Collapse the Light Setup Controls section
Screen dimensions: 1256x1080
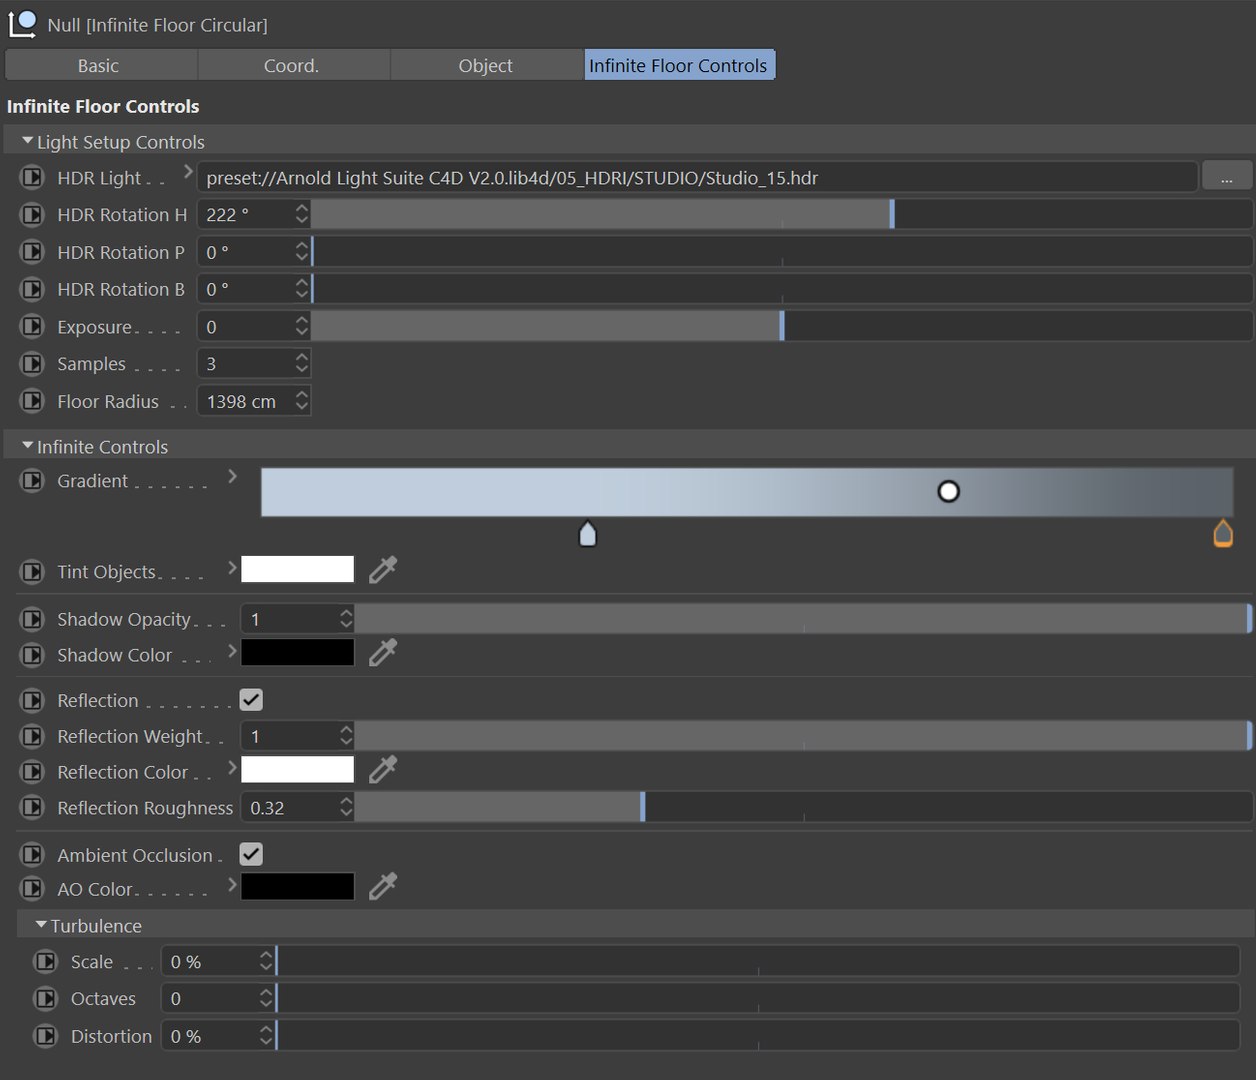click(27, 141)
